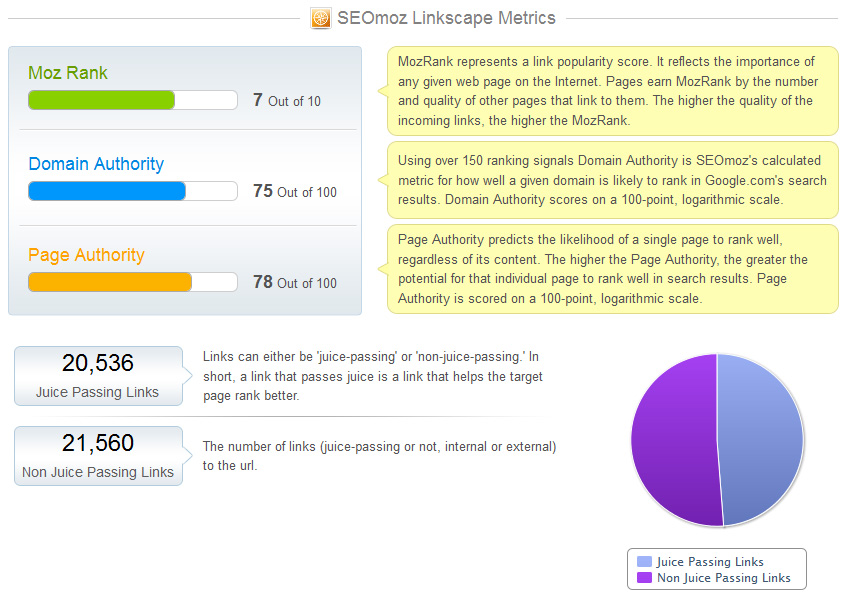Click the SEOmoz orange logo icon
851x611 pixels.
320,18
